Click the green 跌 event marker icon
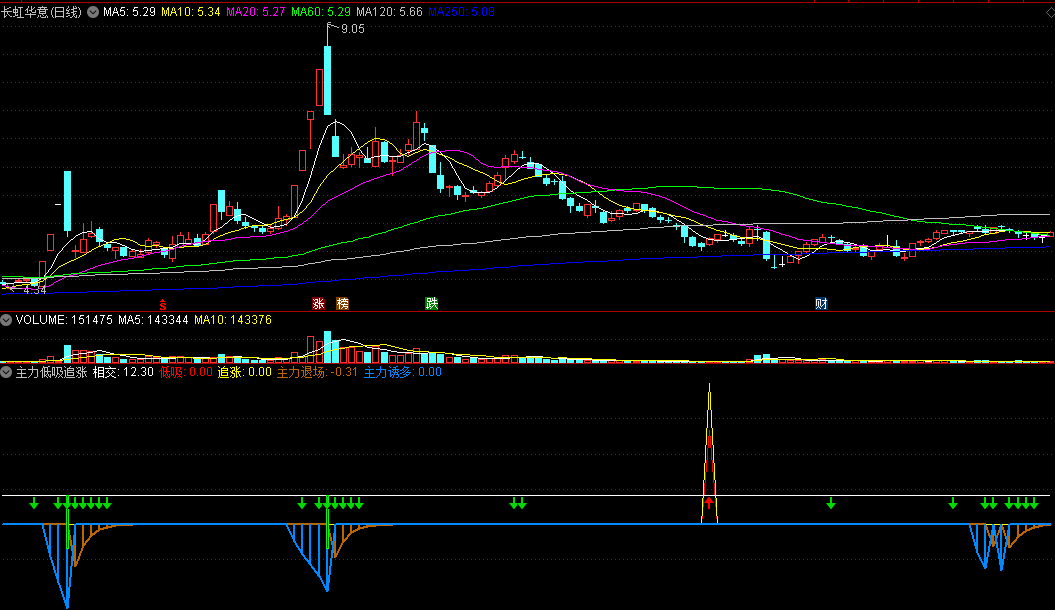Image resolution: width=1055 pixels, height=610 pixels. (431, 303)
